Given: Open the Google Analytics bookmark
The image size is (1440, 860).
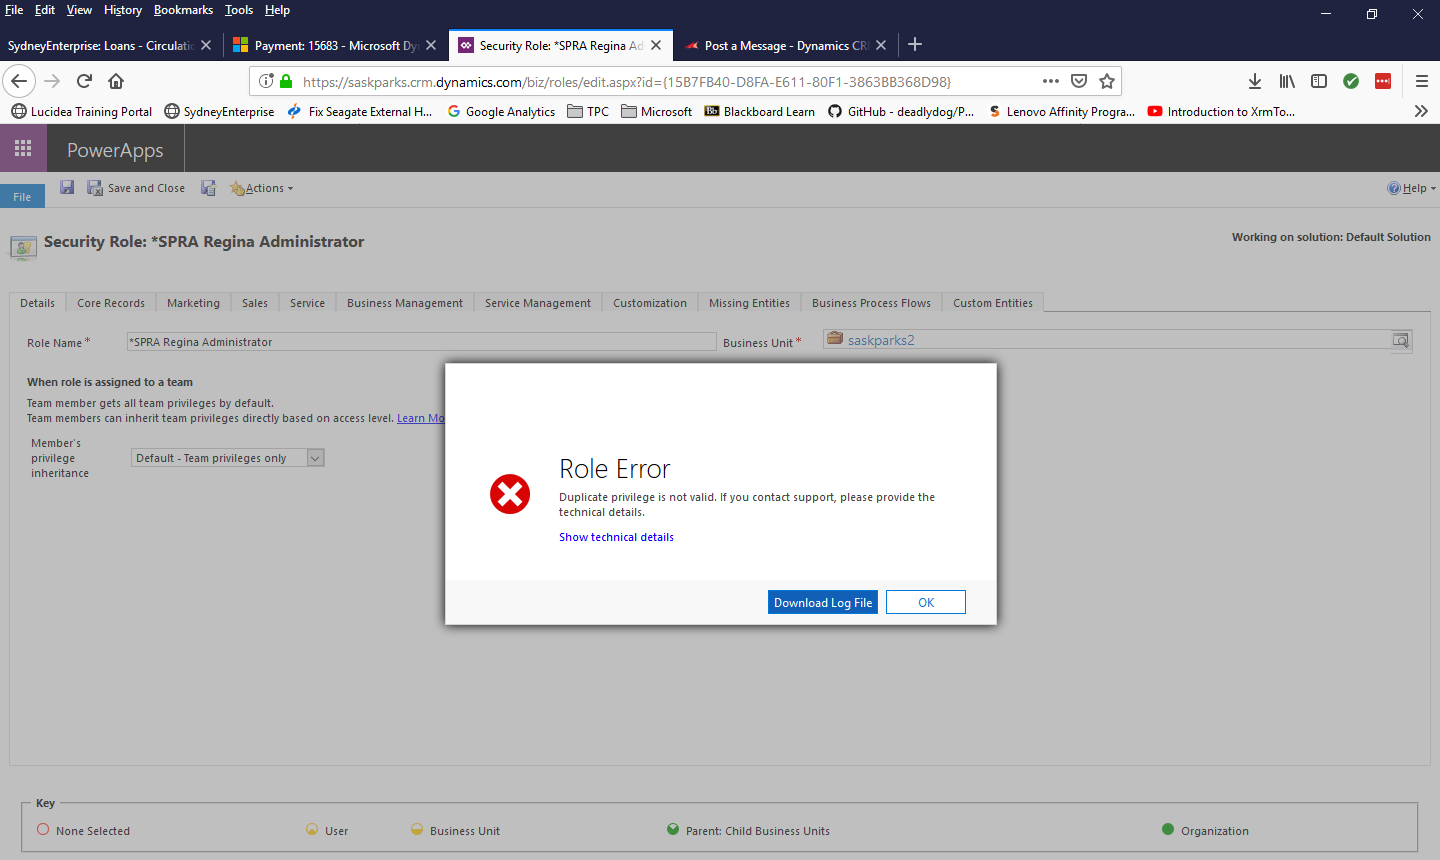Looking at the screenshot, I should pos(501,112).
